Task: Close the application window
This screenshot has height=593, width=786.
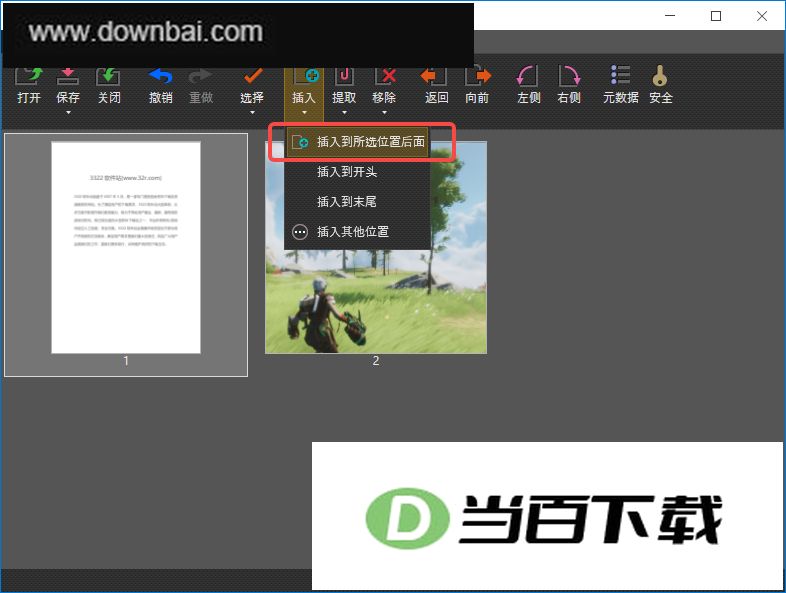Action: click(x=762, y=16)
